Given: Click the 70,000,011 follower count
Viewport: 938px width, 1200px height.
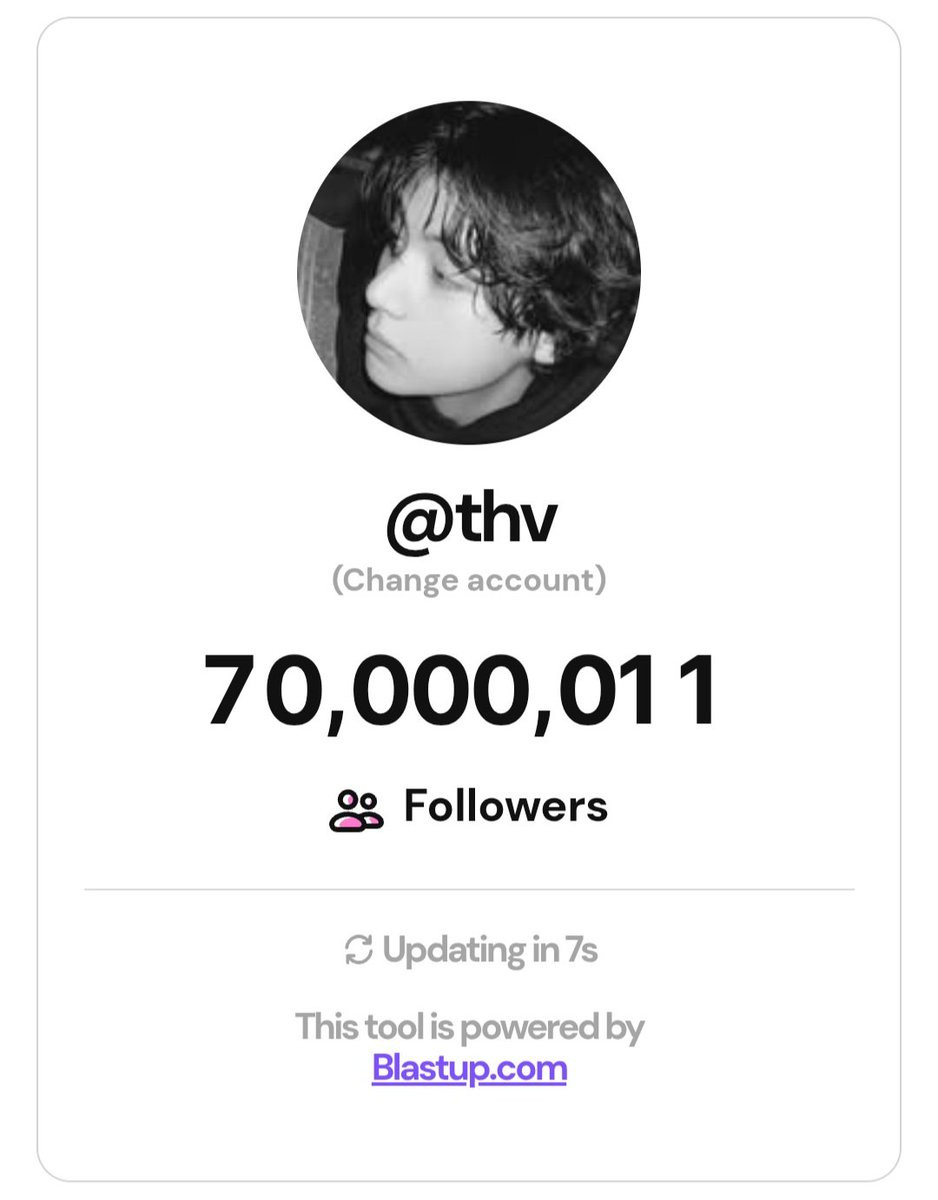Looking at the screenshot, I should tap(462, 692).
